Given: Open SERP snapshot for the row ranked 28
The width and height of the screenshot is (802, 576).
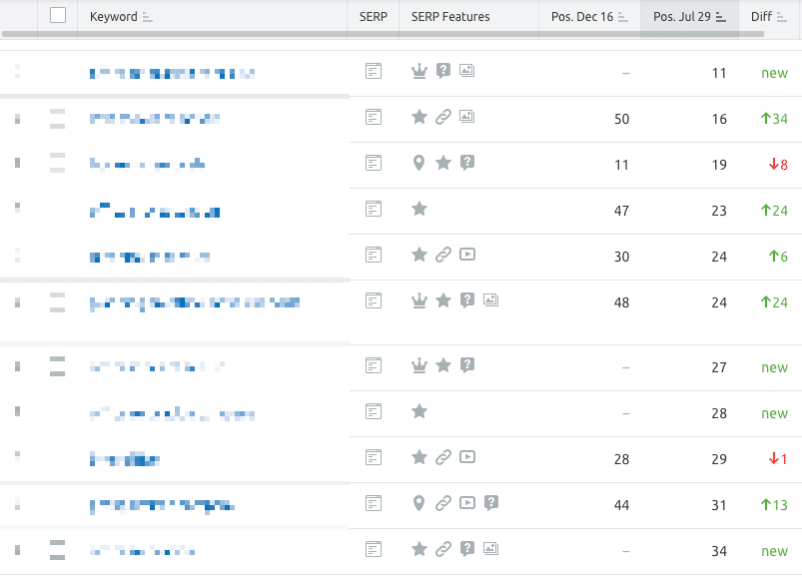Looking at the screenshot, I should tap(373, 411).
